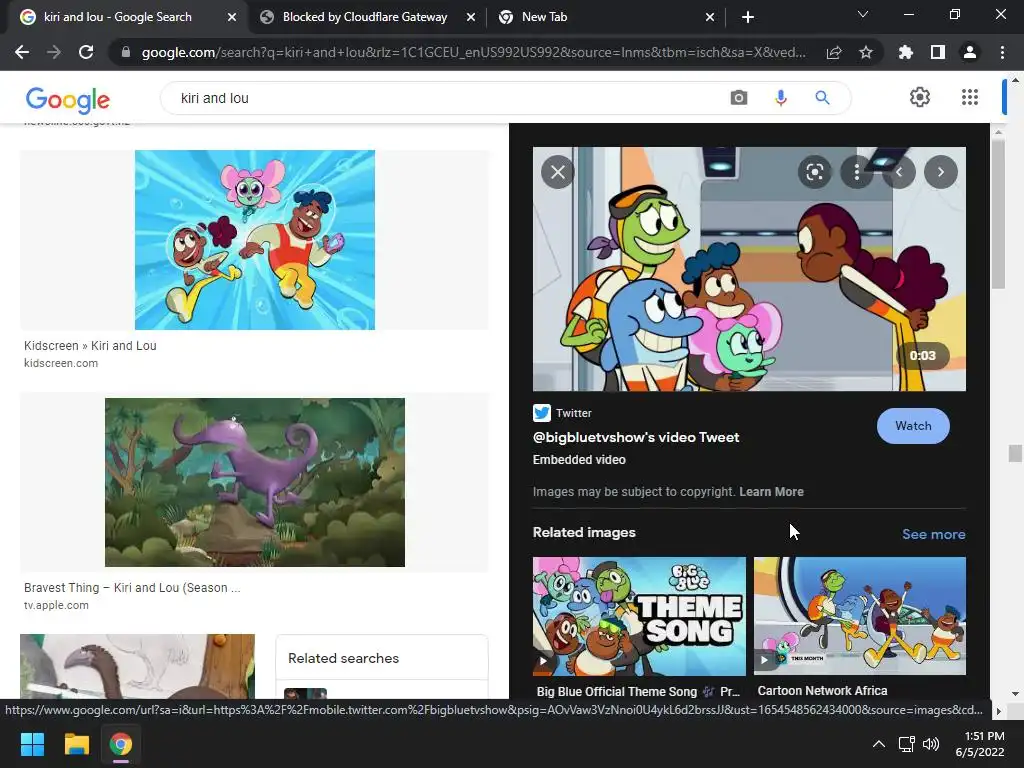Image resolution: width=1024 pixels, height=768 pixels.
Task: Open a new browser tab
Action: [x=748, y=17]
